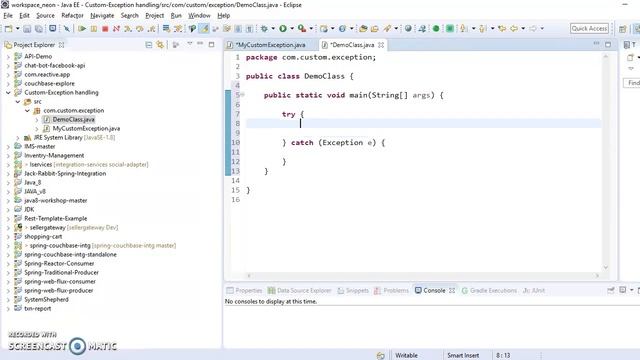The width and height of the screenshot is (640, 360).
Task: Click the Disconnect debug icon
Action: [116, 29]
